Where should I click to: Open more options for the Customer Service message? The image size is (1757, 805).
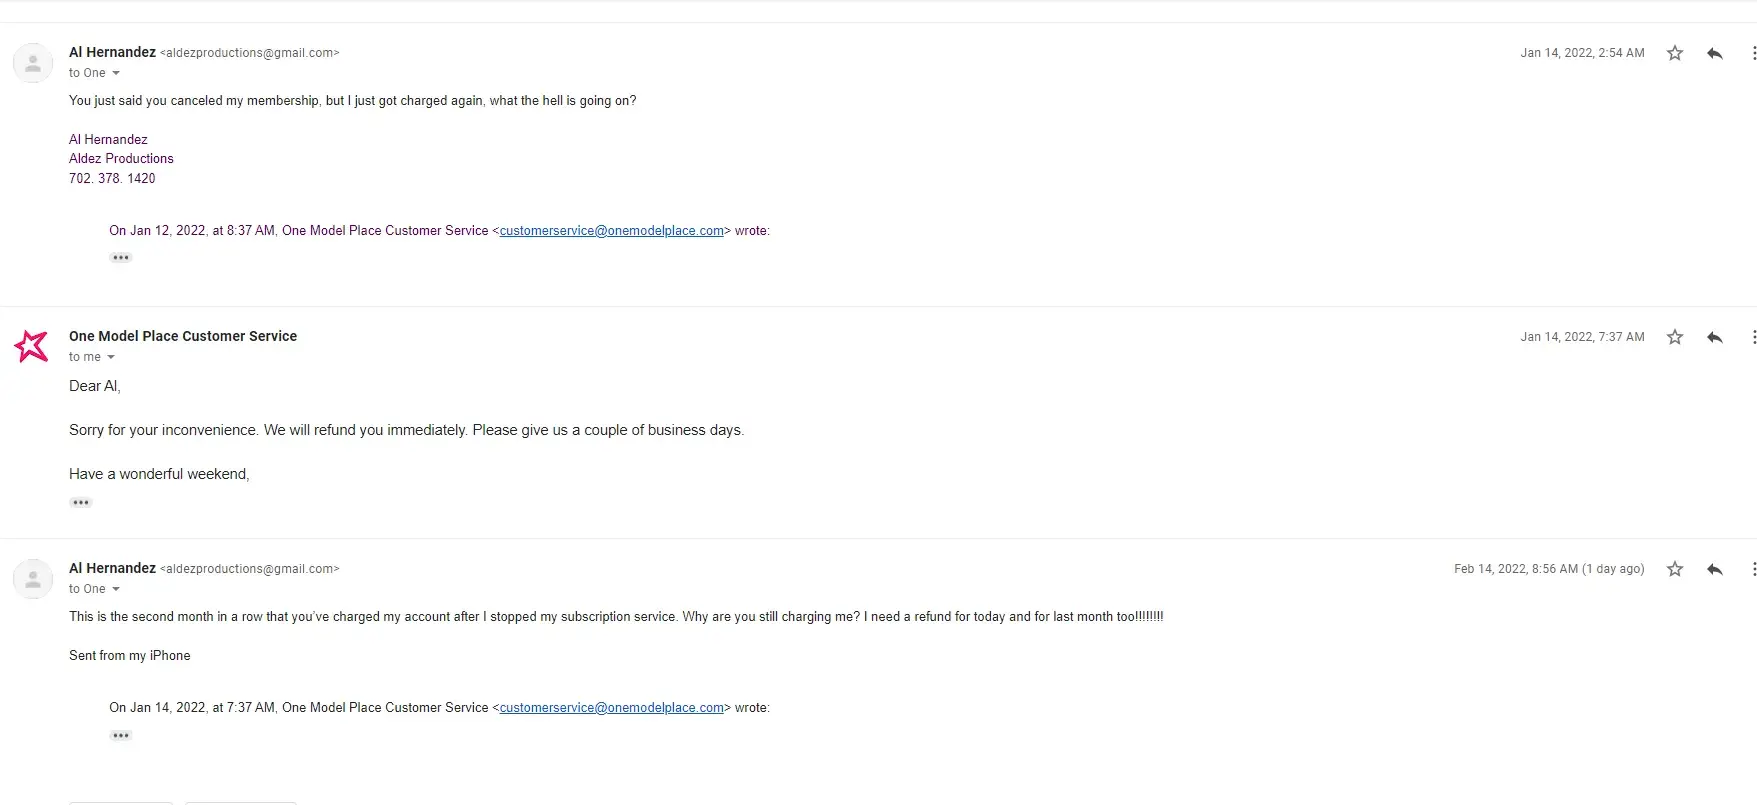[1753, 337]
